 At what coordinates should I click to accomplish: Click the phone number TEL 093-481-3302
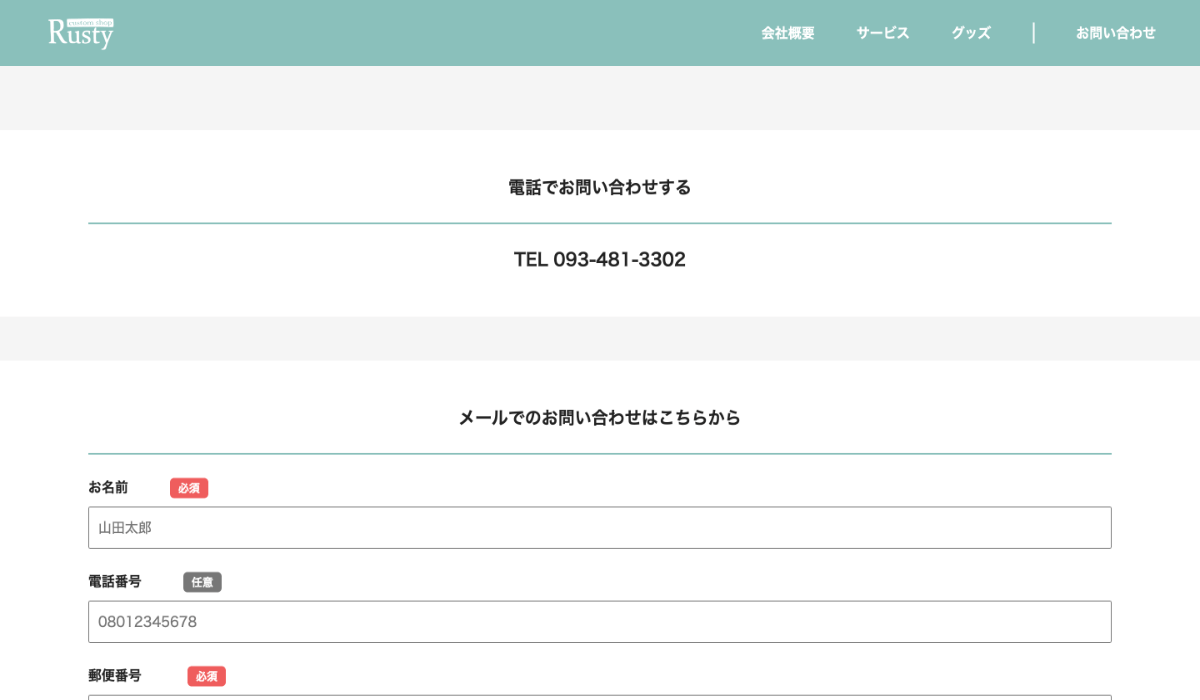(600, 260)
